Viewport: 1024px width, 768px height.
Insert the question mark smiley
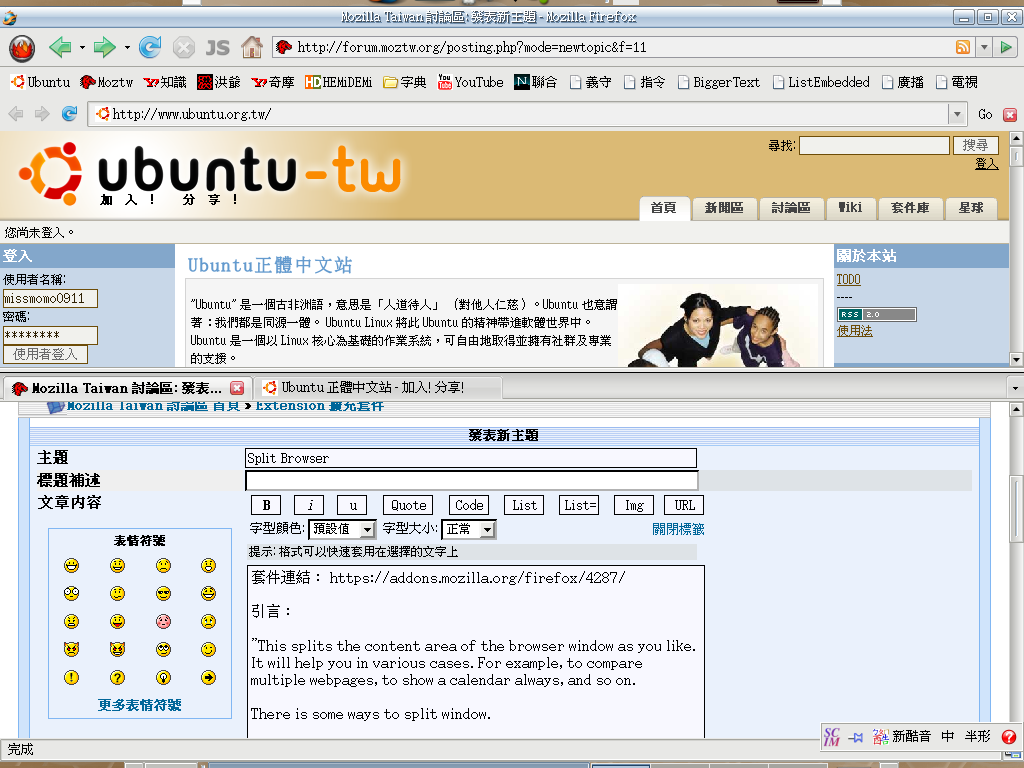(118, 677)
